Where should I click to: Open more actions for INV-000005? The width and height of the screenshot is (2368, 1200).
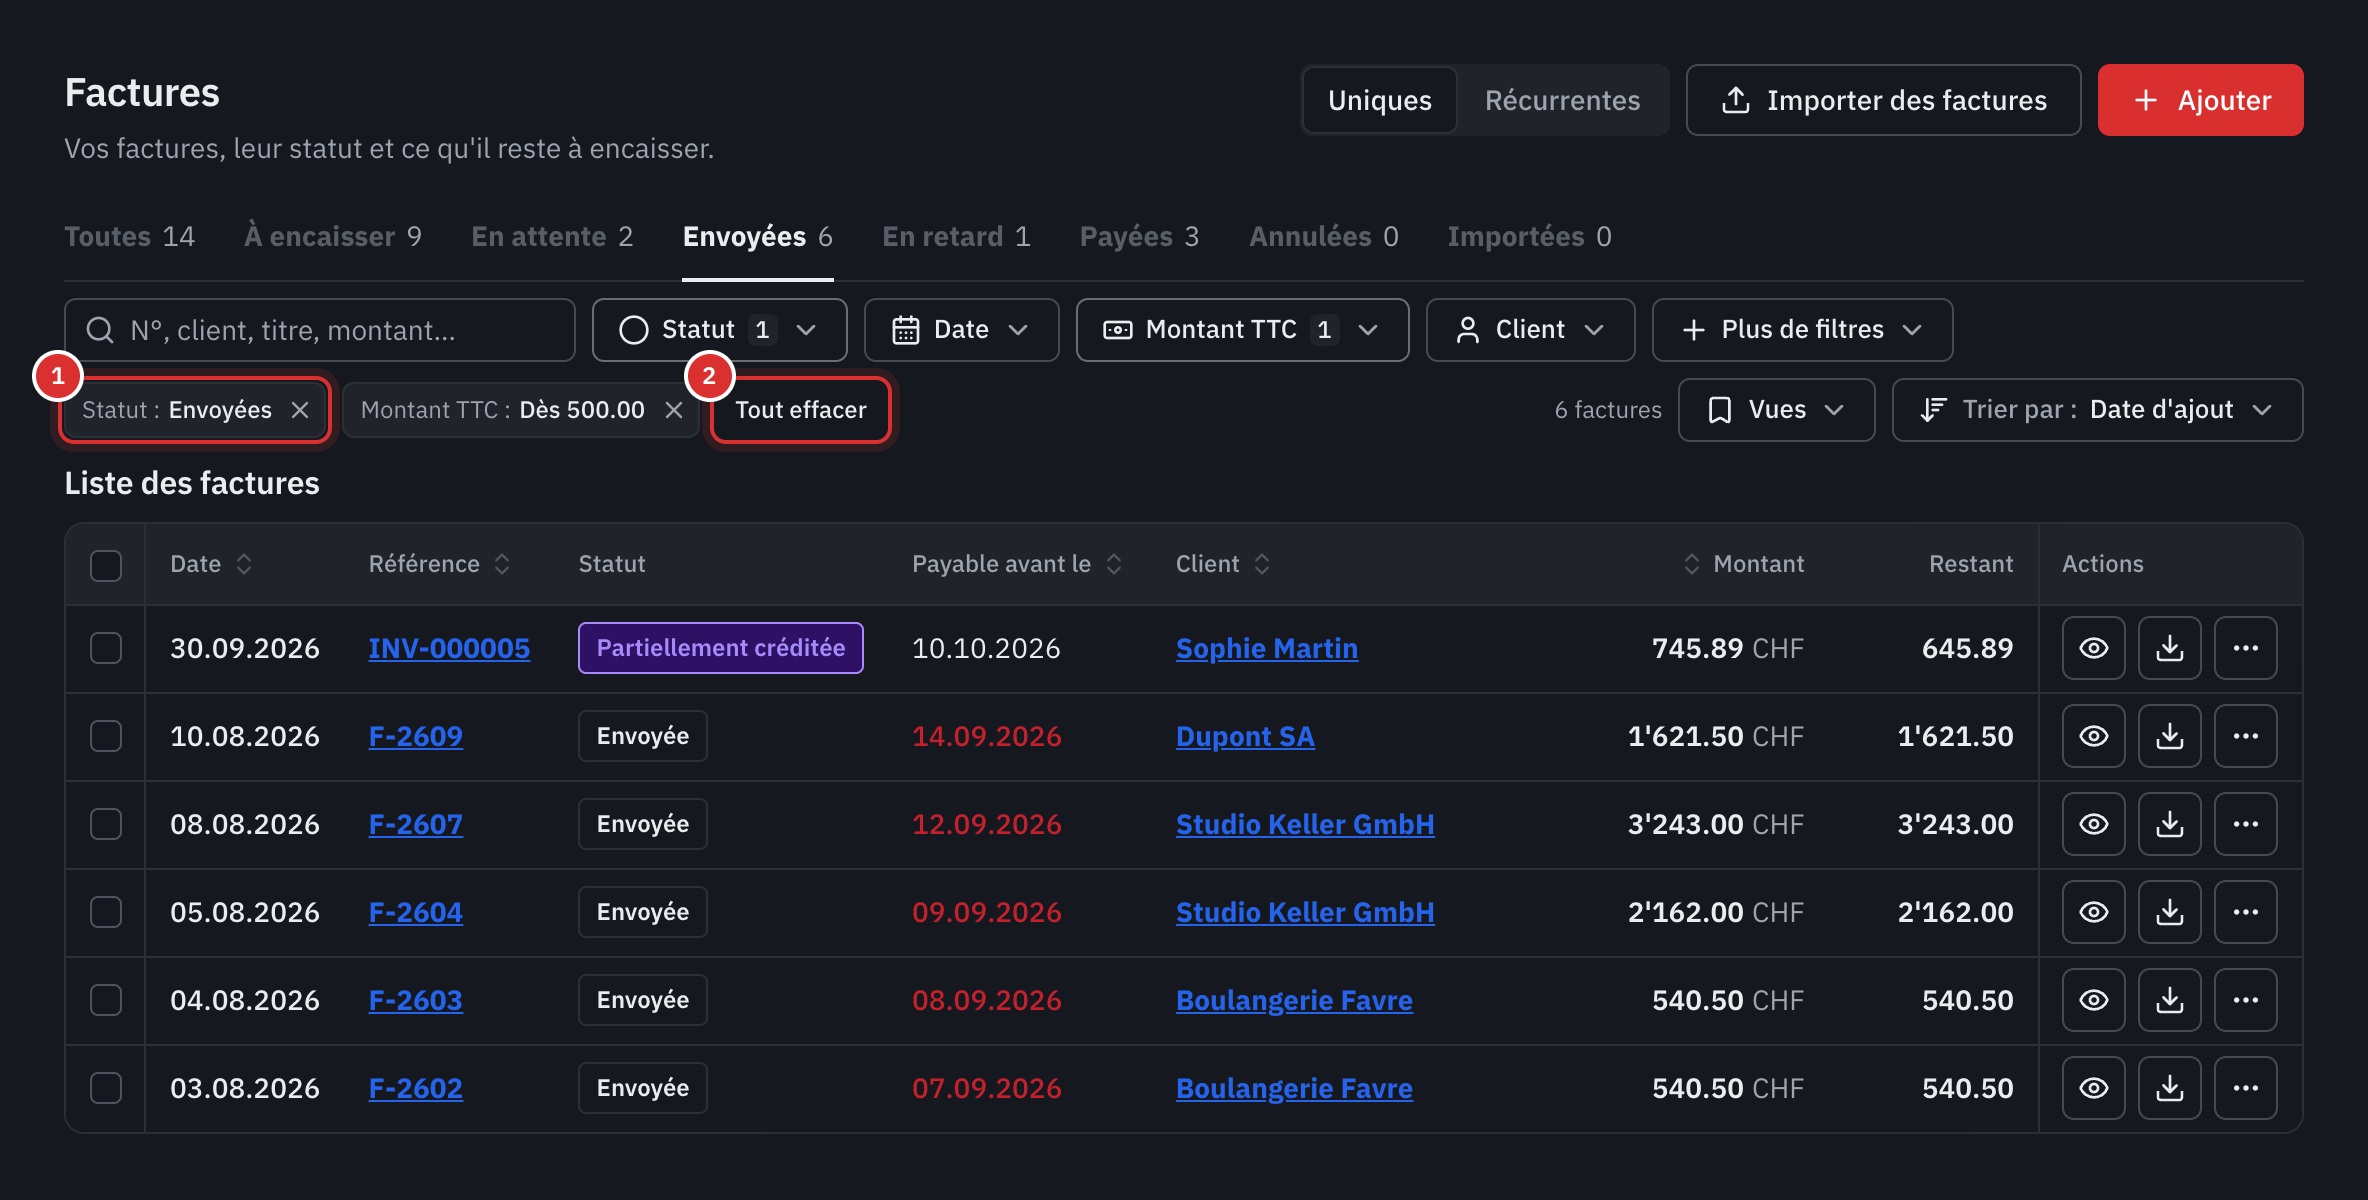click(x=2245, y=648)
